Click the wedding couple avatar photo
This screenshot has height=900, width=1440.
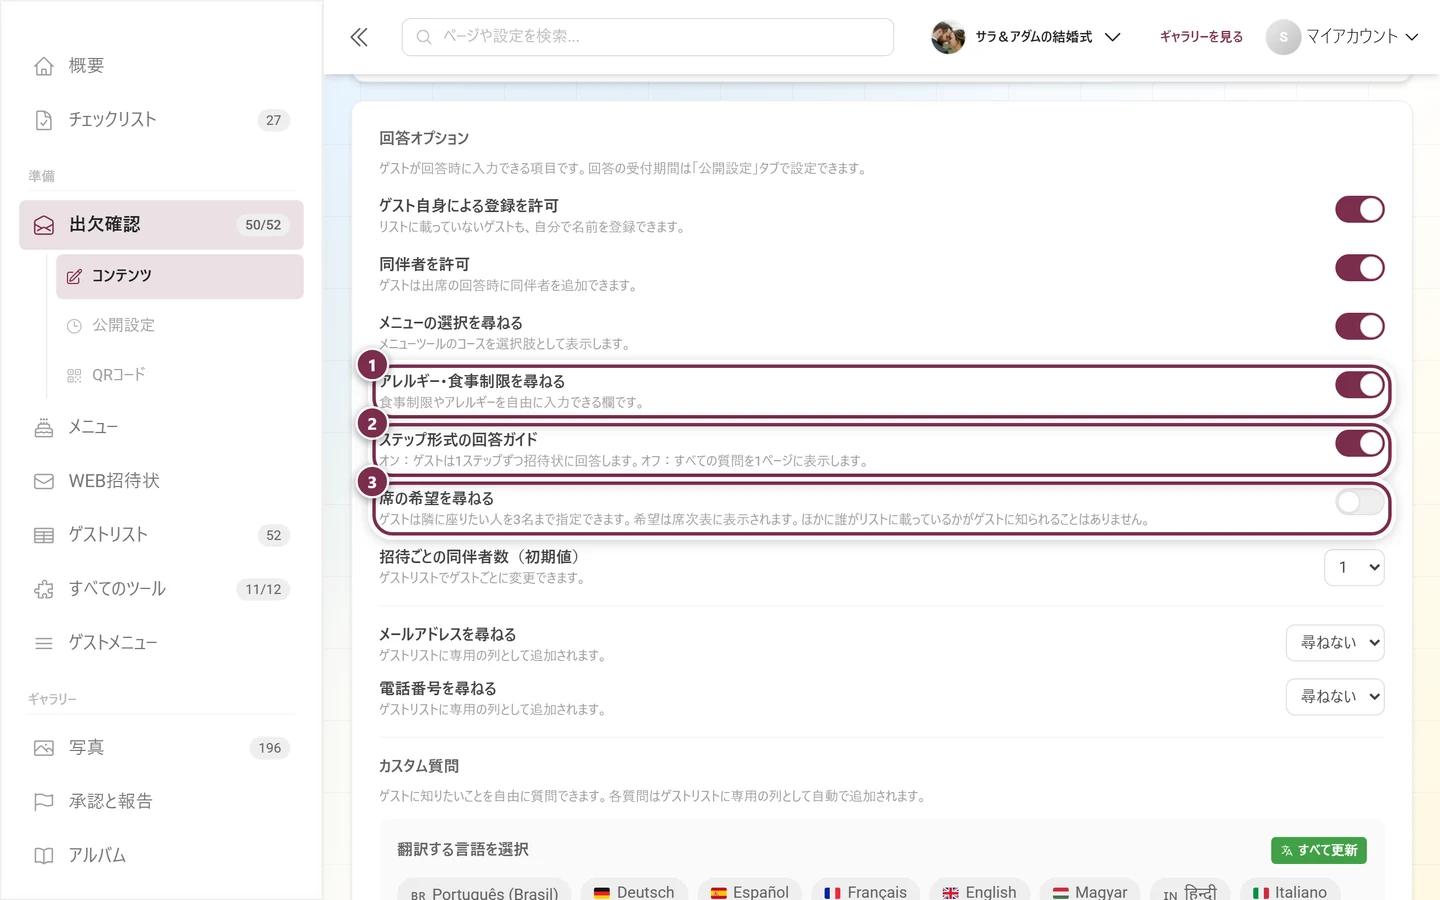click(948, 37)
